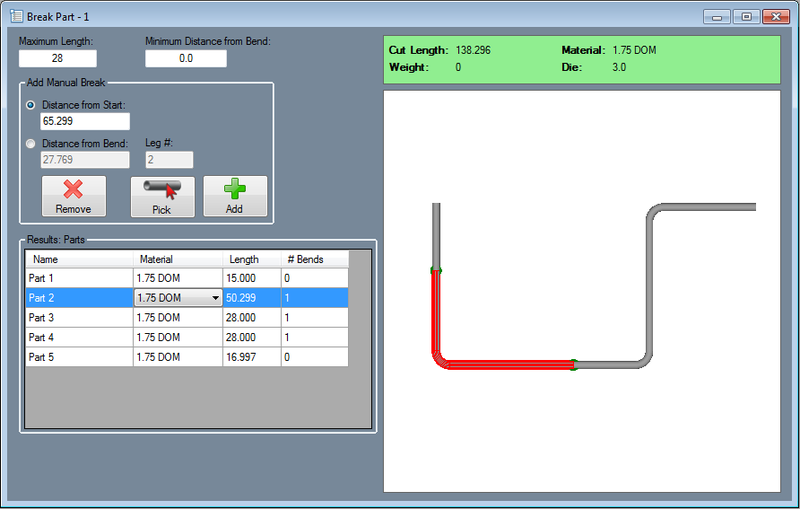Click the Leg # field
The width and height of the screenshot is (800, 509).
(169, 160)
